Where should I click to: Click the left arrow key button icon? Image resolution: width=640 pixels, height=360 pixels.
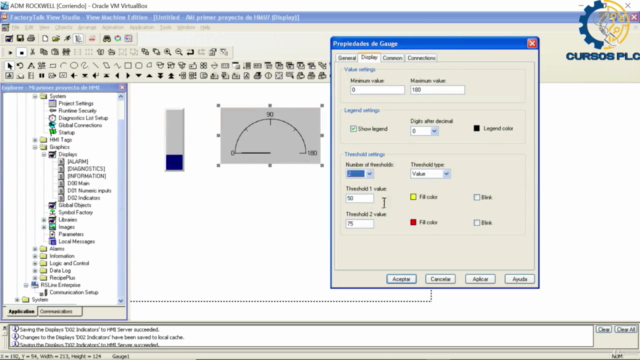coord(117,76)
